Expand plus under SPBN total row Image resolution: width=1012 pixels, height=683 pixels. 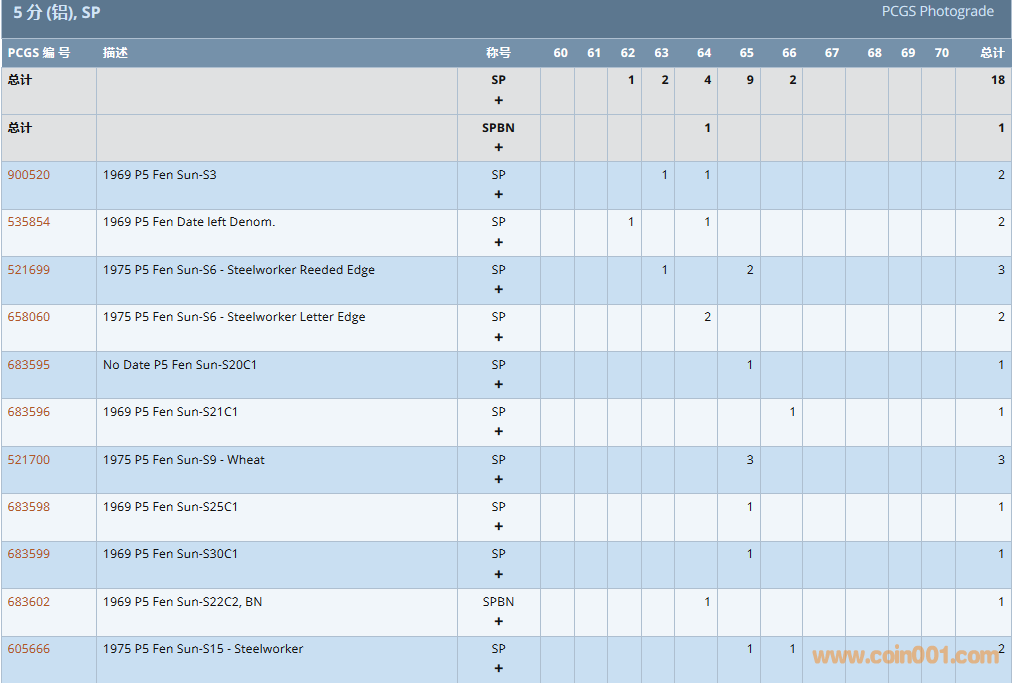(498, 147)
